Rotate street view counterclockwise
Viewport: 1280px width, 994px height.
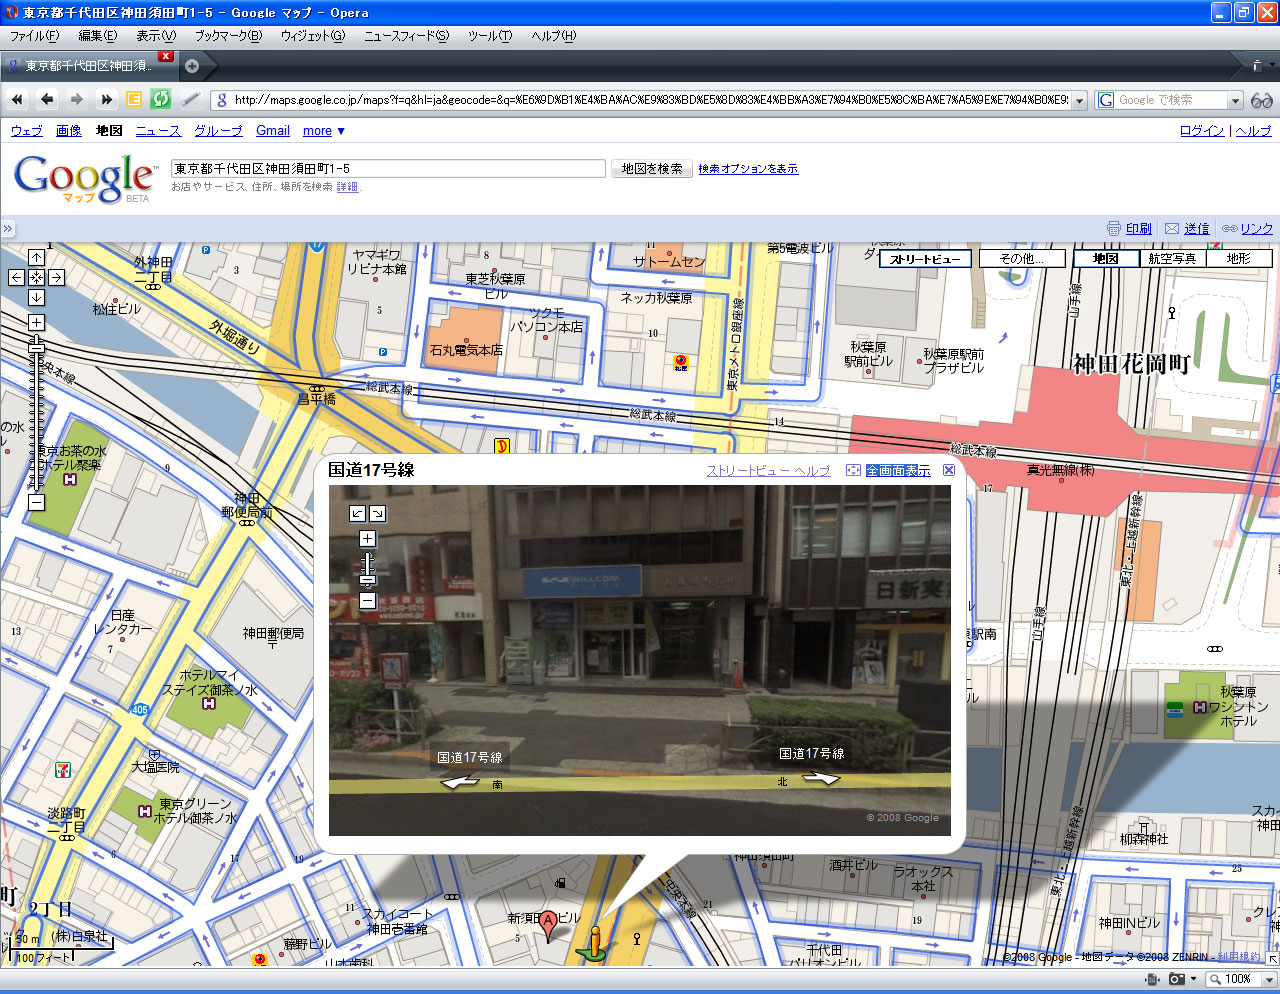[x=357, y=513]
